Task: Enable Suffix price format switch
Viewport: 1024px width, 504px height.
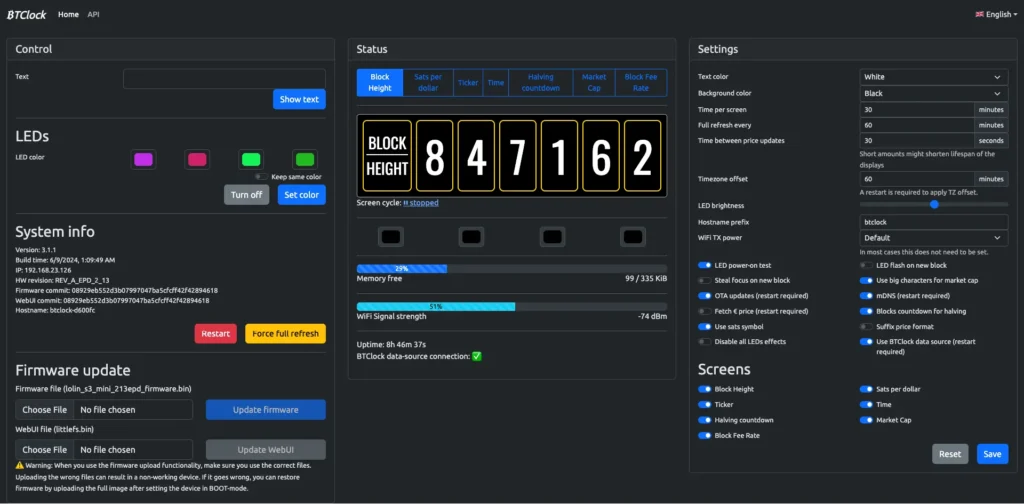Action: coord(866,326)
